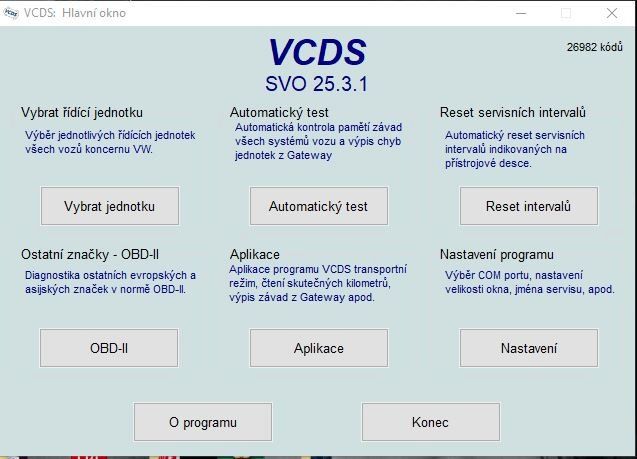Show the O programu info

click(203, 422)
